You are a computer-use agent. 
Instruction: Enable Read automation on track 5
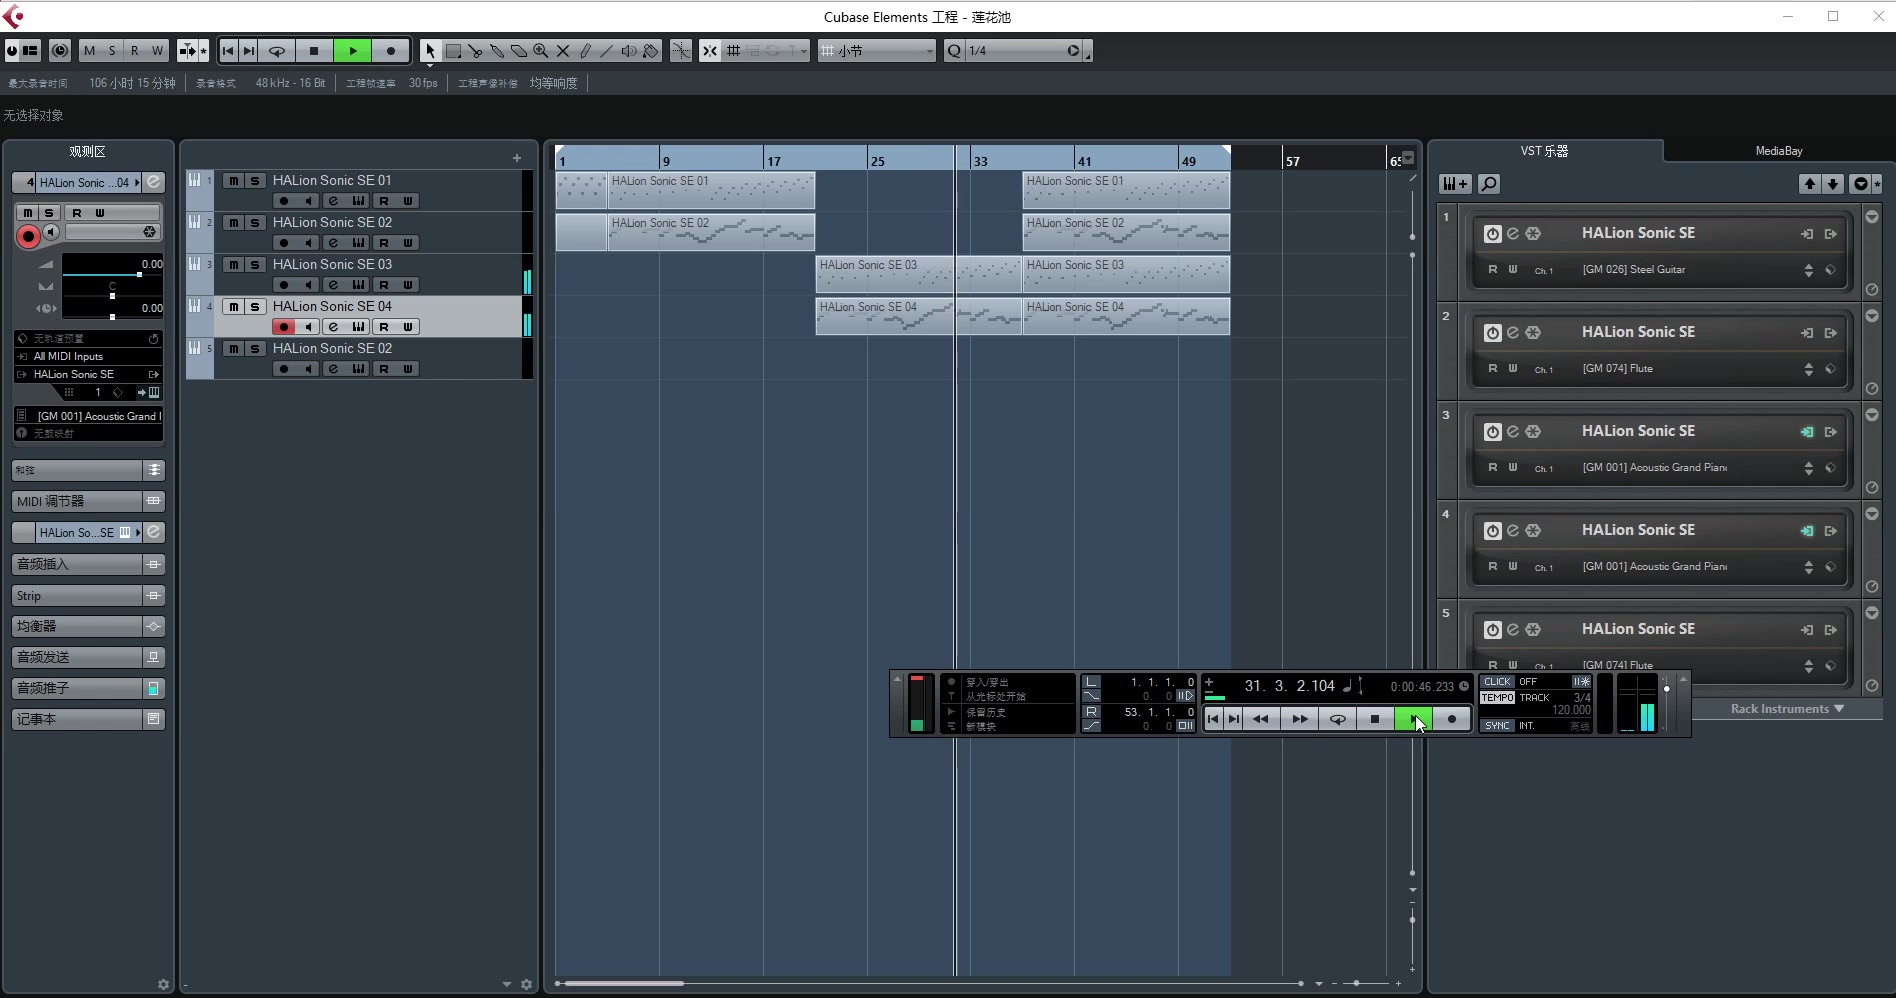384,369
